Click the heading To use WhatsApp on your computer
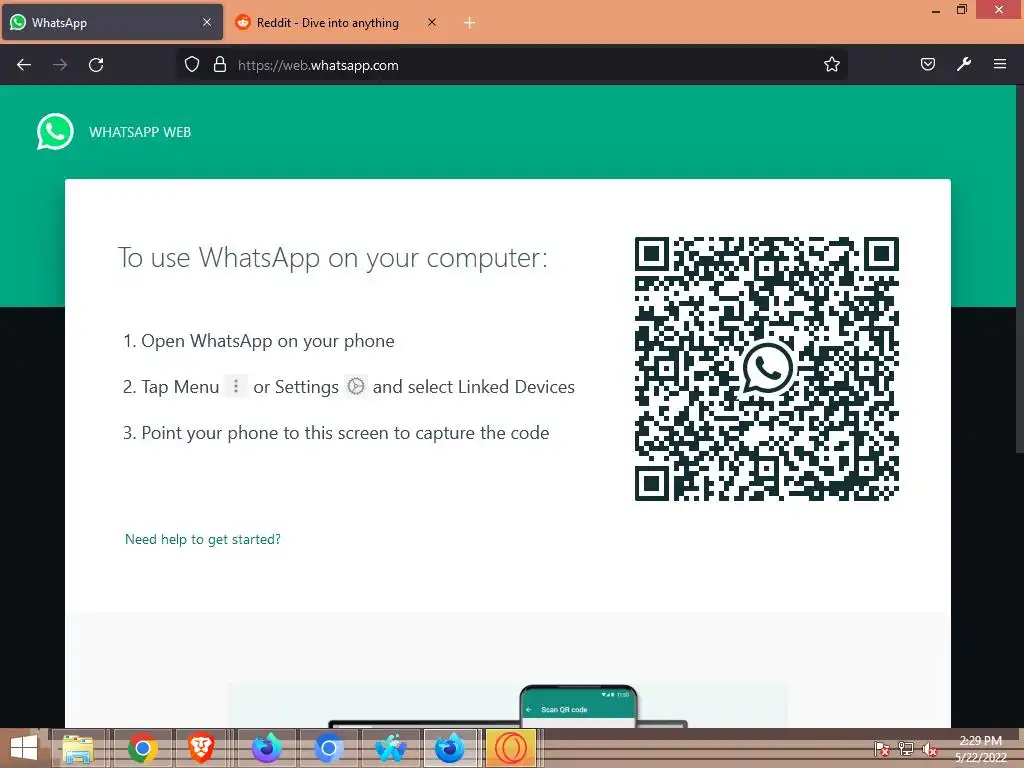1024x768 pixels. [x=332, y=258]
